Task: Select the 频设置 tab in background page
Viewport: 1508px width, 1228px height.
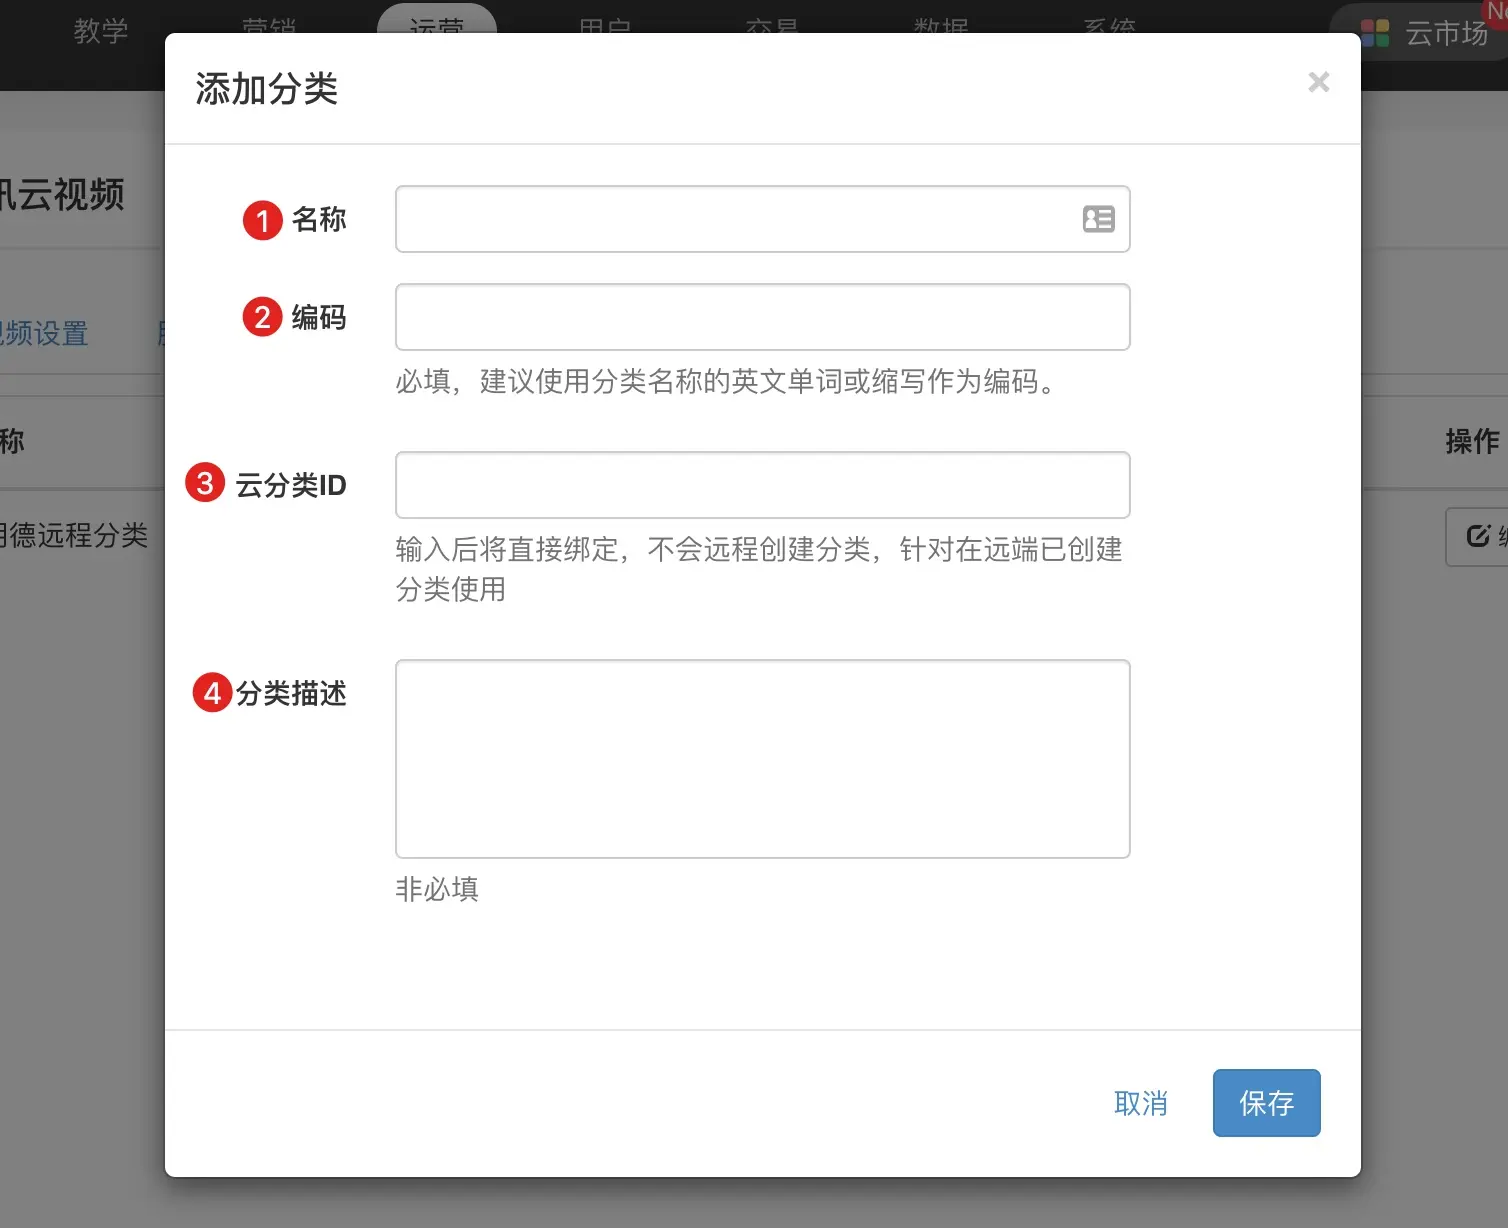Action: coord(44,333)
